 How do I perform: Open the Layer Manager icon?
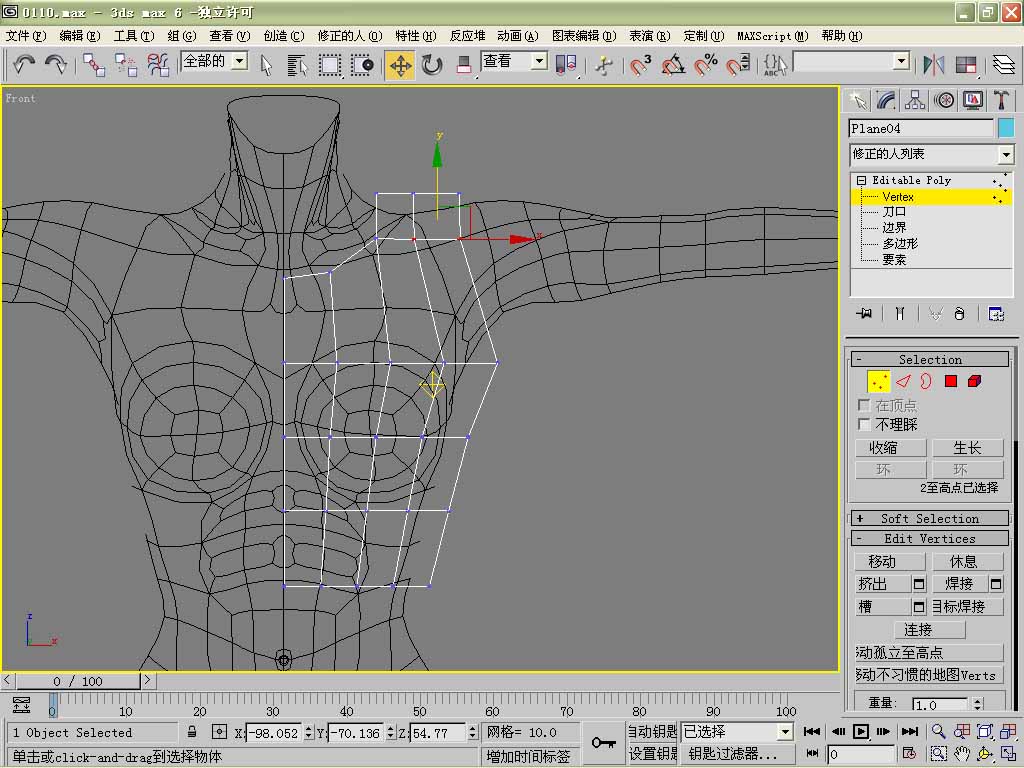1003,65
